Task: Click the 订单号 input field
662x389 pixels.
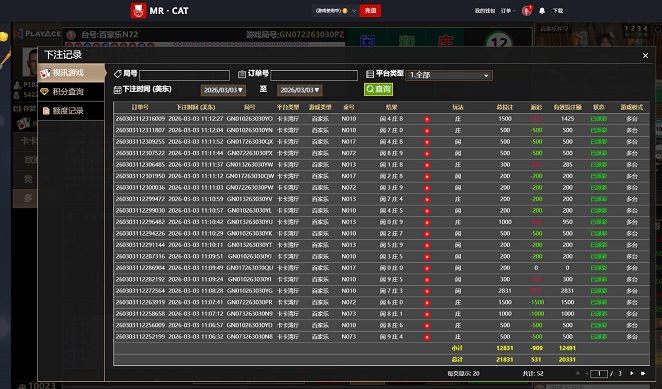Action: point(314,75)
